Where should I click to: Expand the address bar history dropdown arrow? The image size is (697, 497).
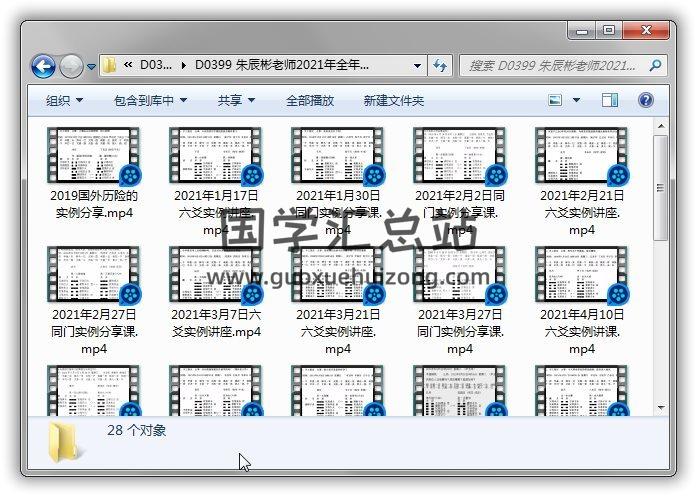click(x=417, y=66)
